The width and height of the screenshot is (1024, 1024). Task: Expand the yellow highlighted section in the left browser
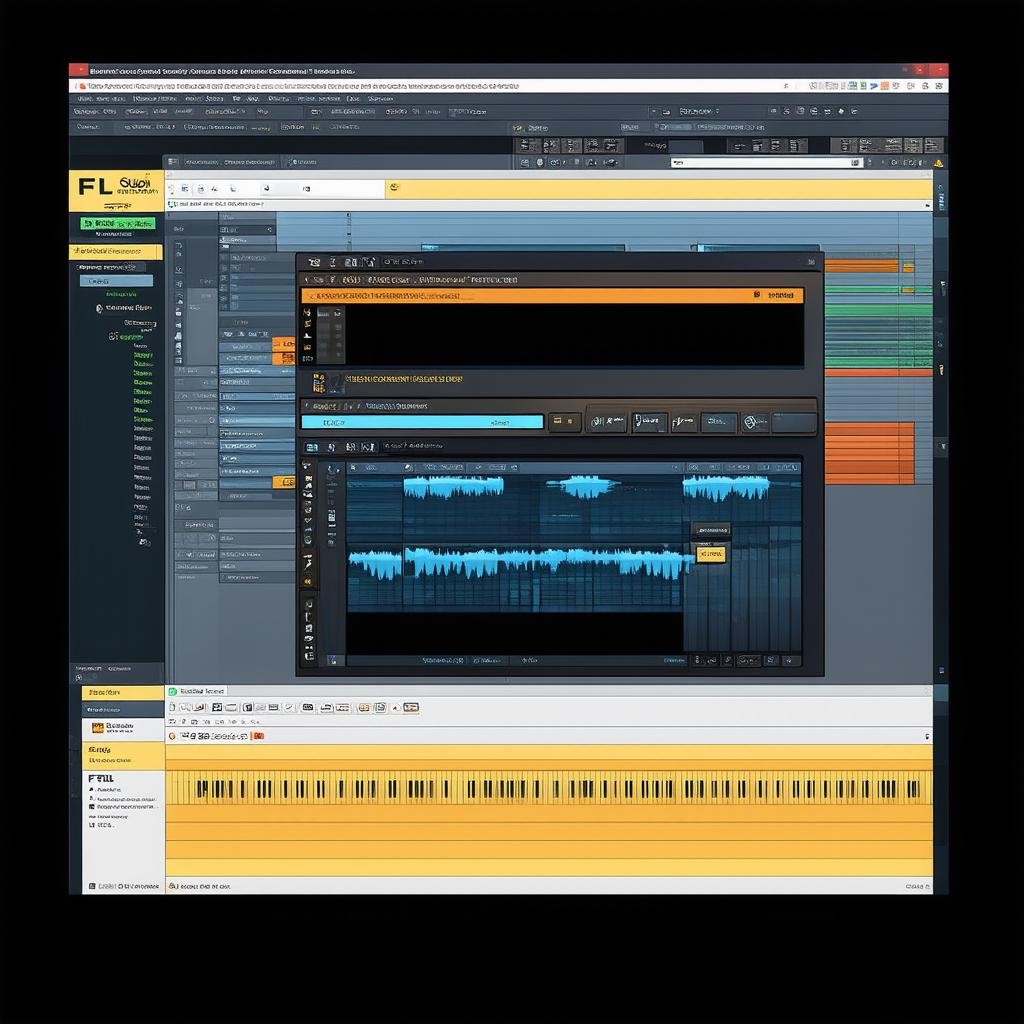pos(115,252)
